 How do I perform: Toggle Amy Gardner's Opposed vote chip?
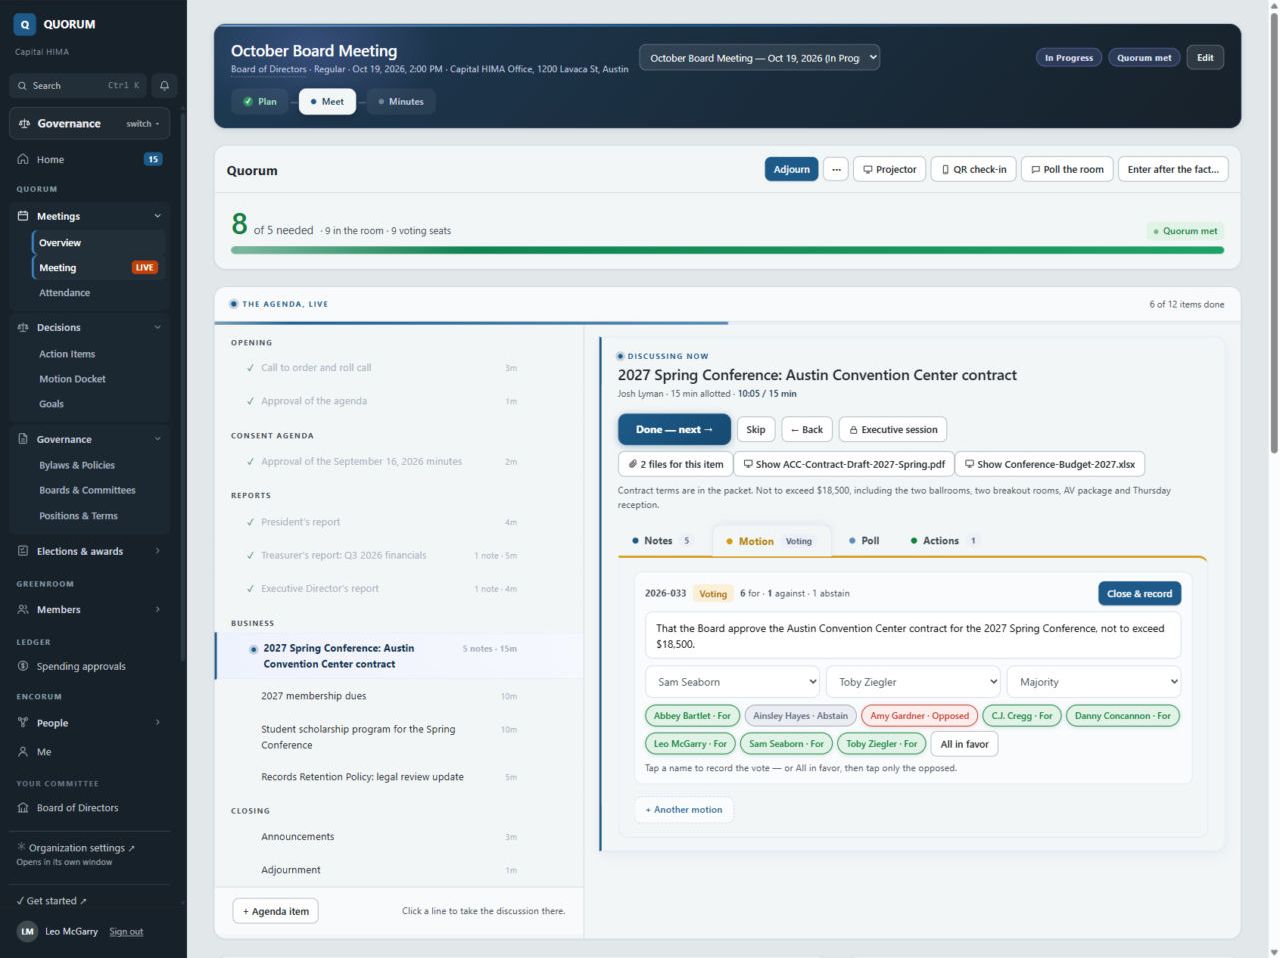919,716
